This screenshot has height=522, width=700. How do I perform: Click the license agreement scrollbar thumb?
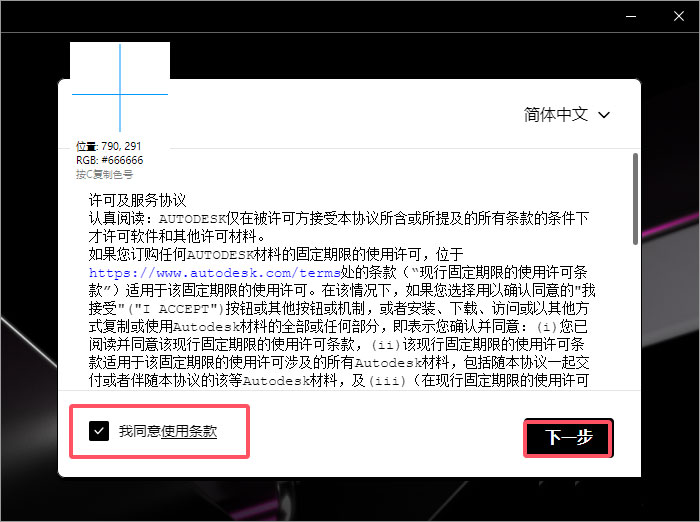click(x=635, y=199)
